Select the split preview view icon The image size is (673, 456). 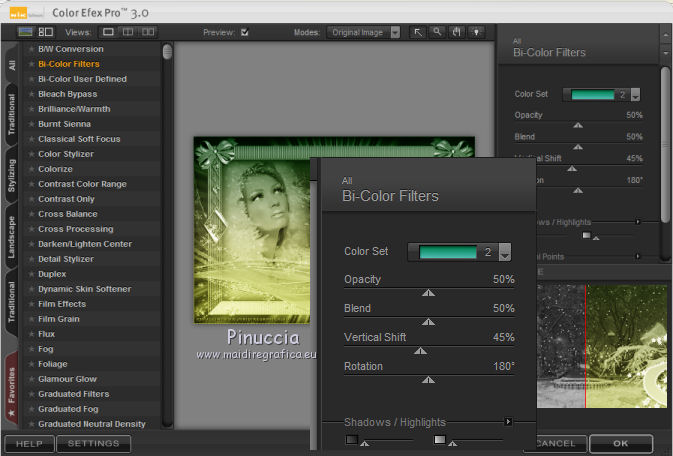[x=128, y=32]
